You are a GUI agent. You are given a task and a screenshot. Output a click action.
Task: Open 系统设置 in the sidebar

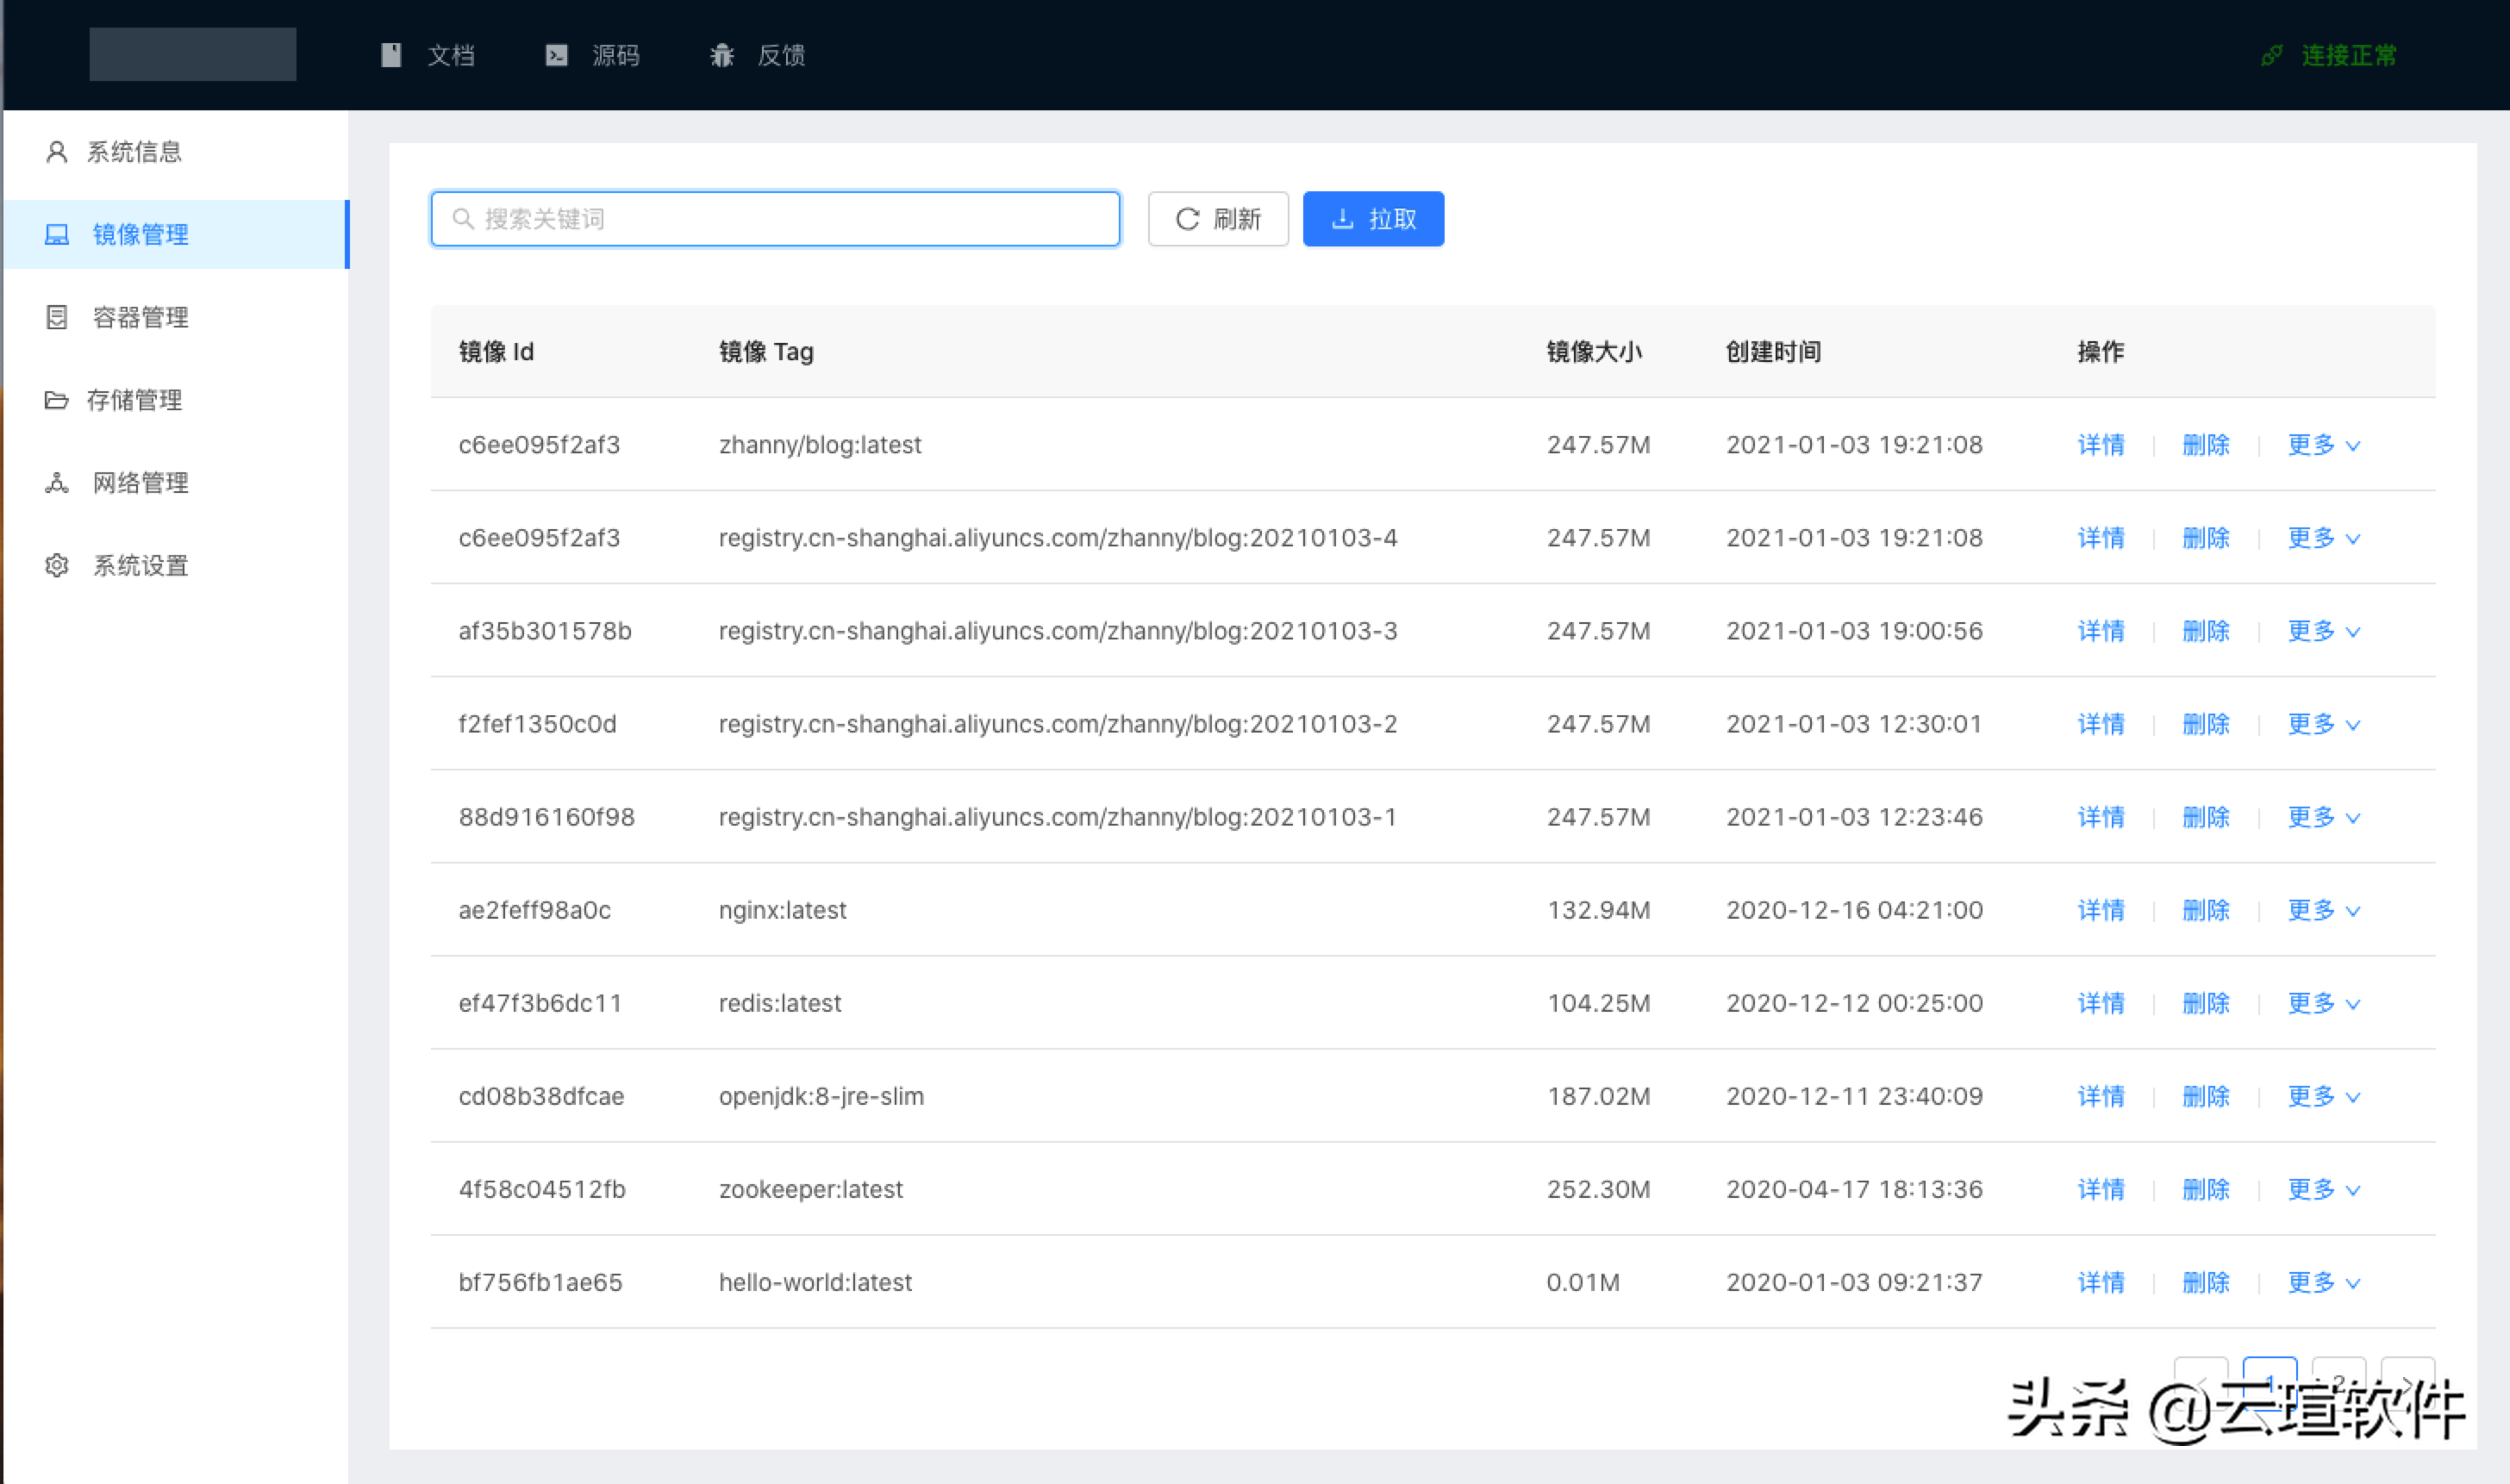point(176,566)
